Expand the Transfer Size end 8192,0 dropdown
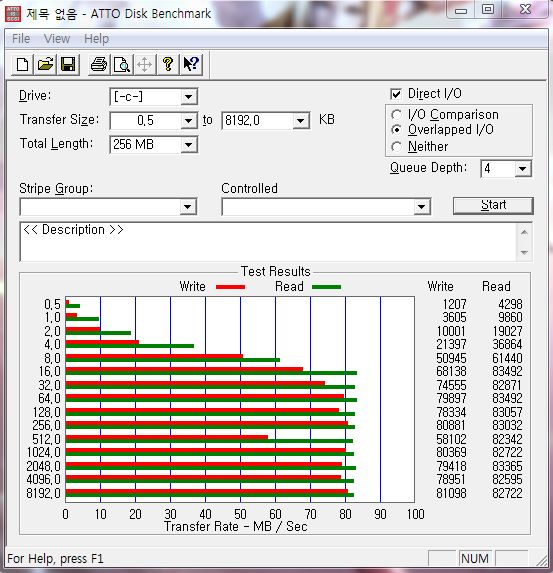553x573 pixels. coord(300,121)
